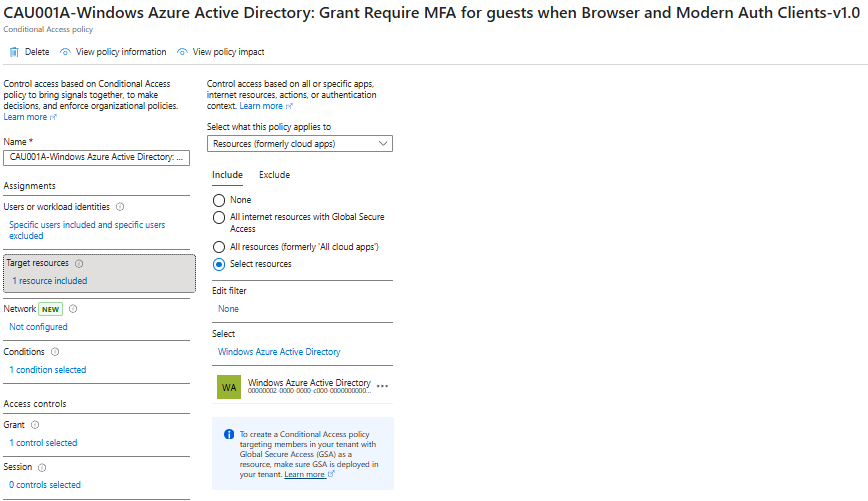Open '1 control selected' Grant link
The height and width of the screenshot is (501, 868).
click(x=43, y=443)
